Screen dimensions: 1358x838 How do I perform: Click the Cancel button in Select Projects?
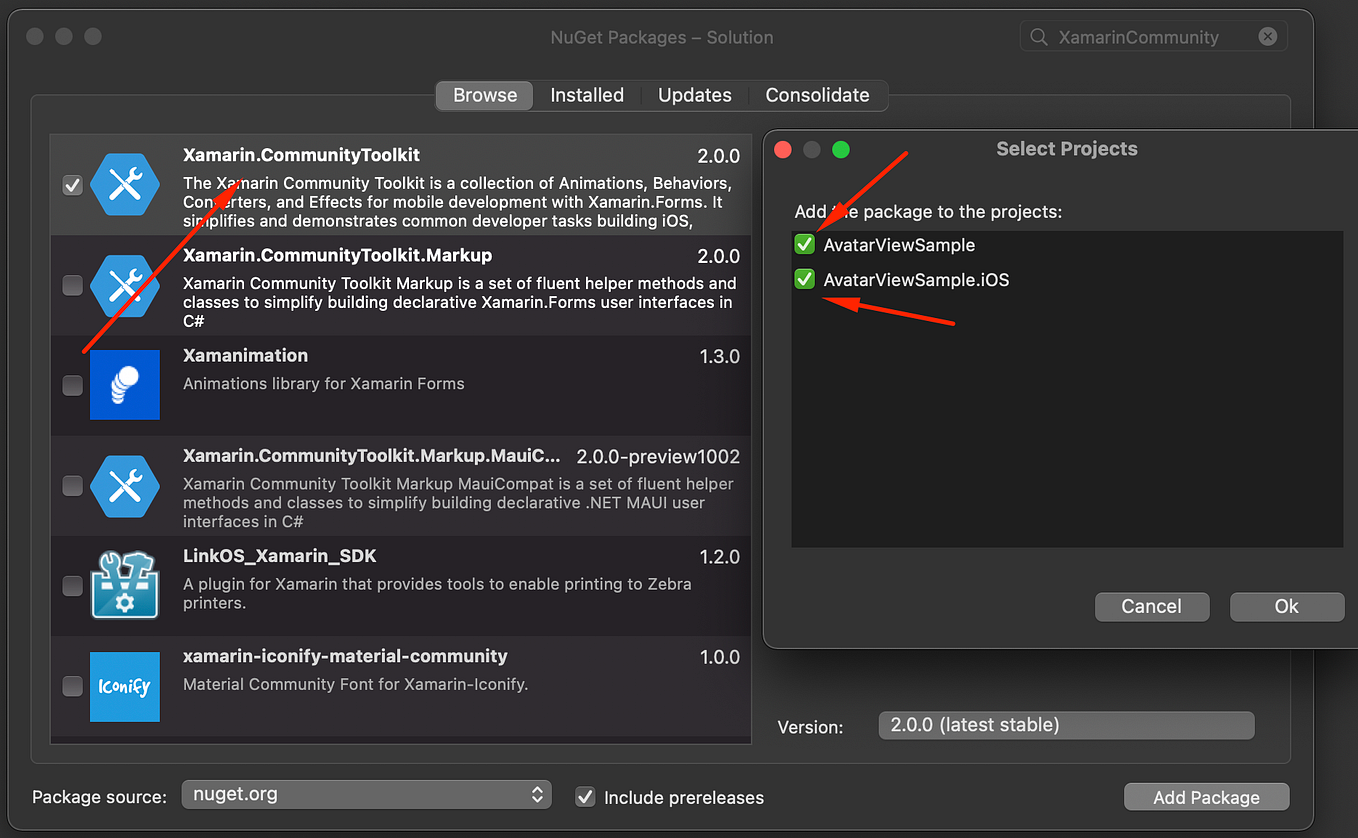[x=1152, y=606]
